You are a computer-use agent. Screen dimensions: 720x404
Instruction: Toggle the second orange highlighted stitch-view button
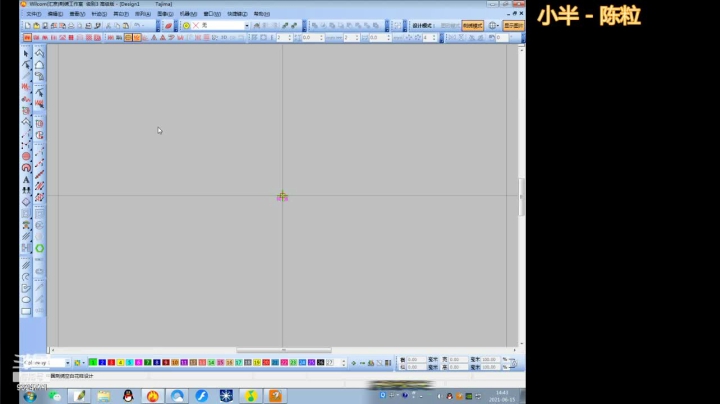coord(137,38)
